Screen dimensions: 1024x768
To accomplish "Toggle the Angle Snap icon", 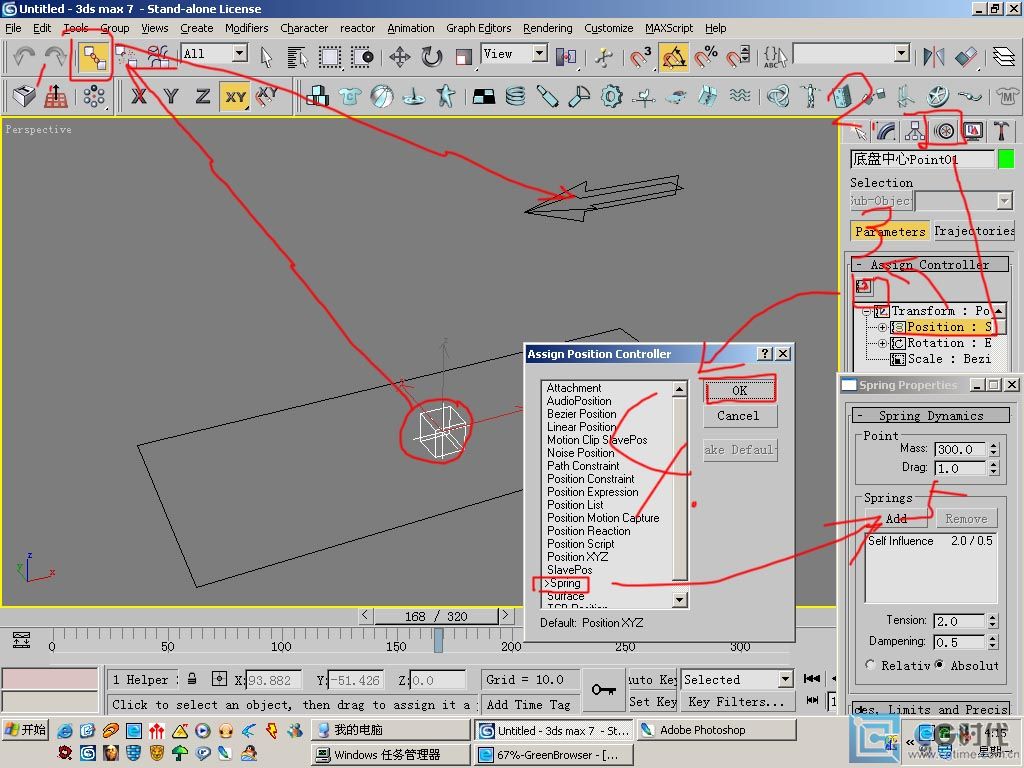I will click(673, 57).
